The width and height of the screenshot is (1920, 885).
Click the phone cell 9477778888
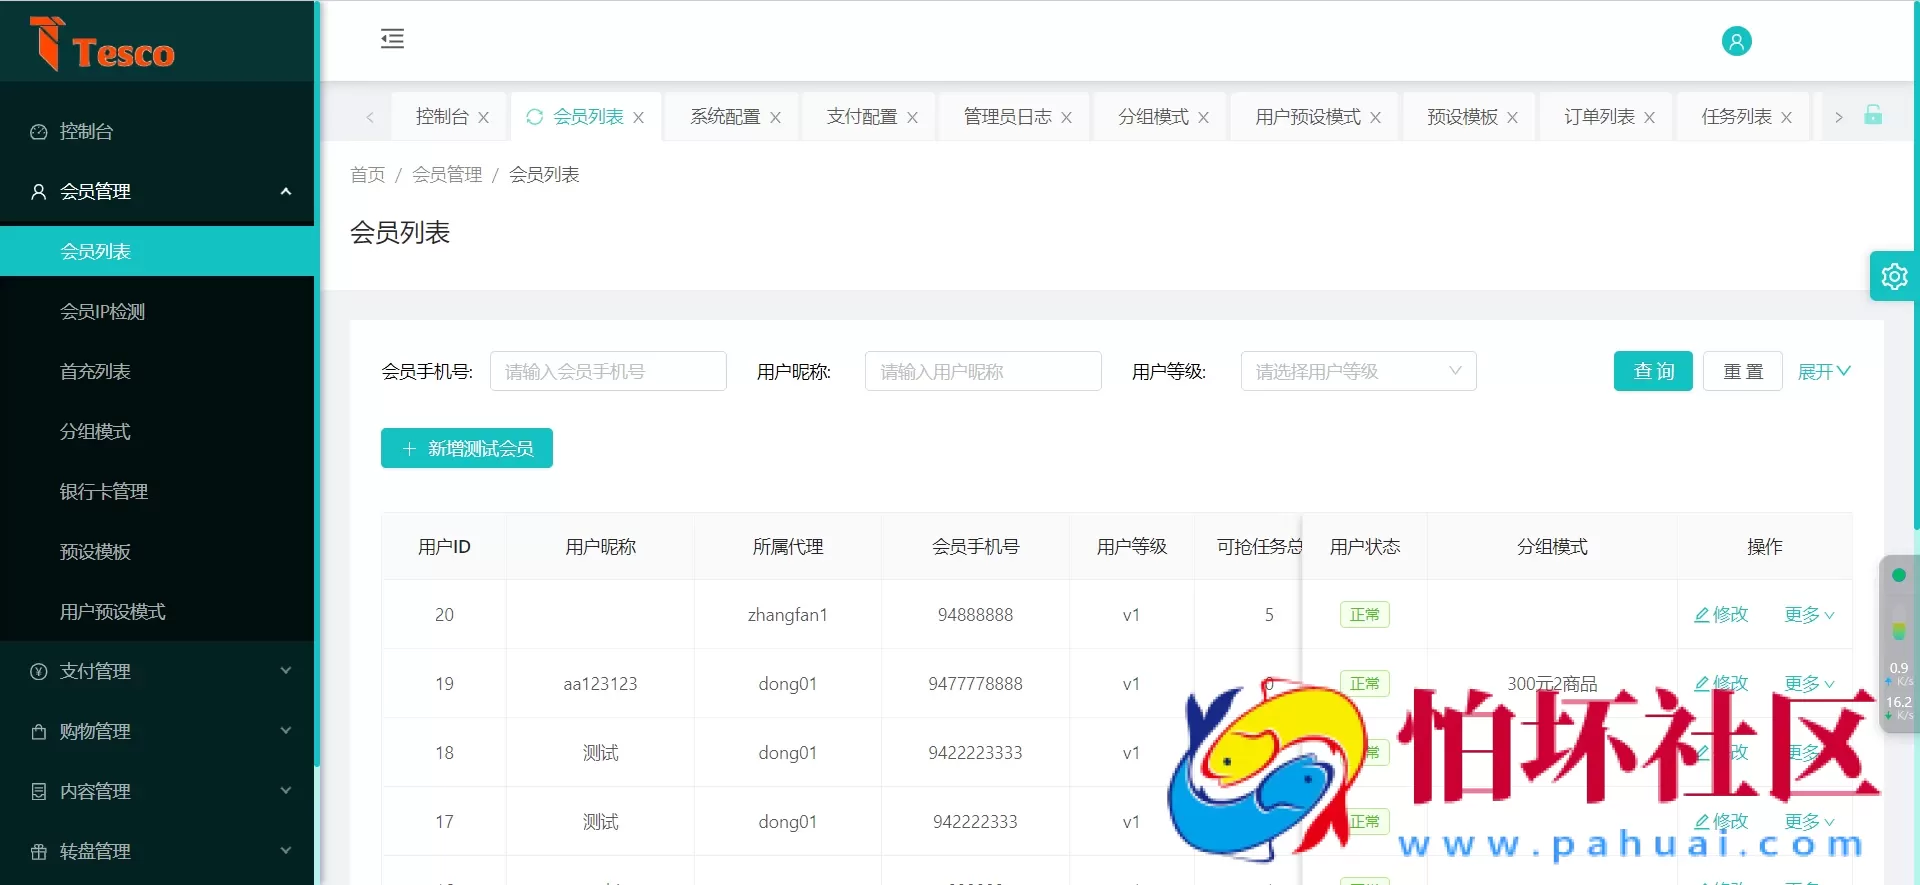[x=975, y=684]
